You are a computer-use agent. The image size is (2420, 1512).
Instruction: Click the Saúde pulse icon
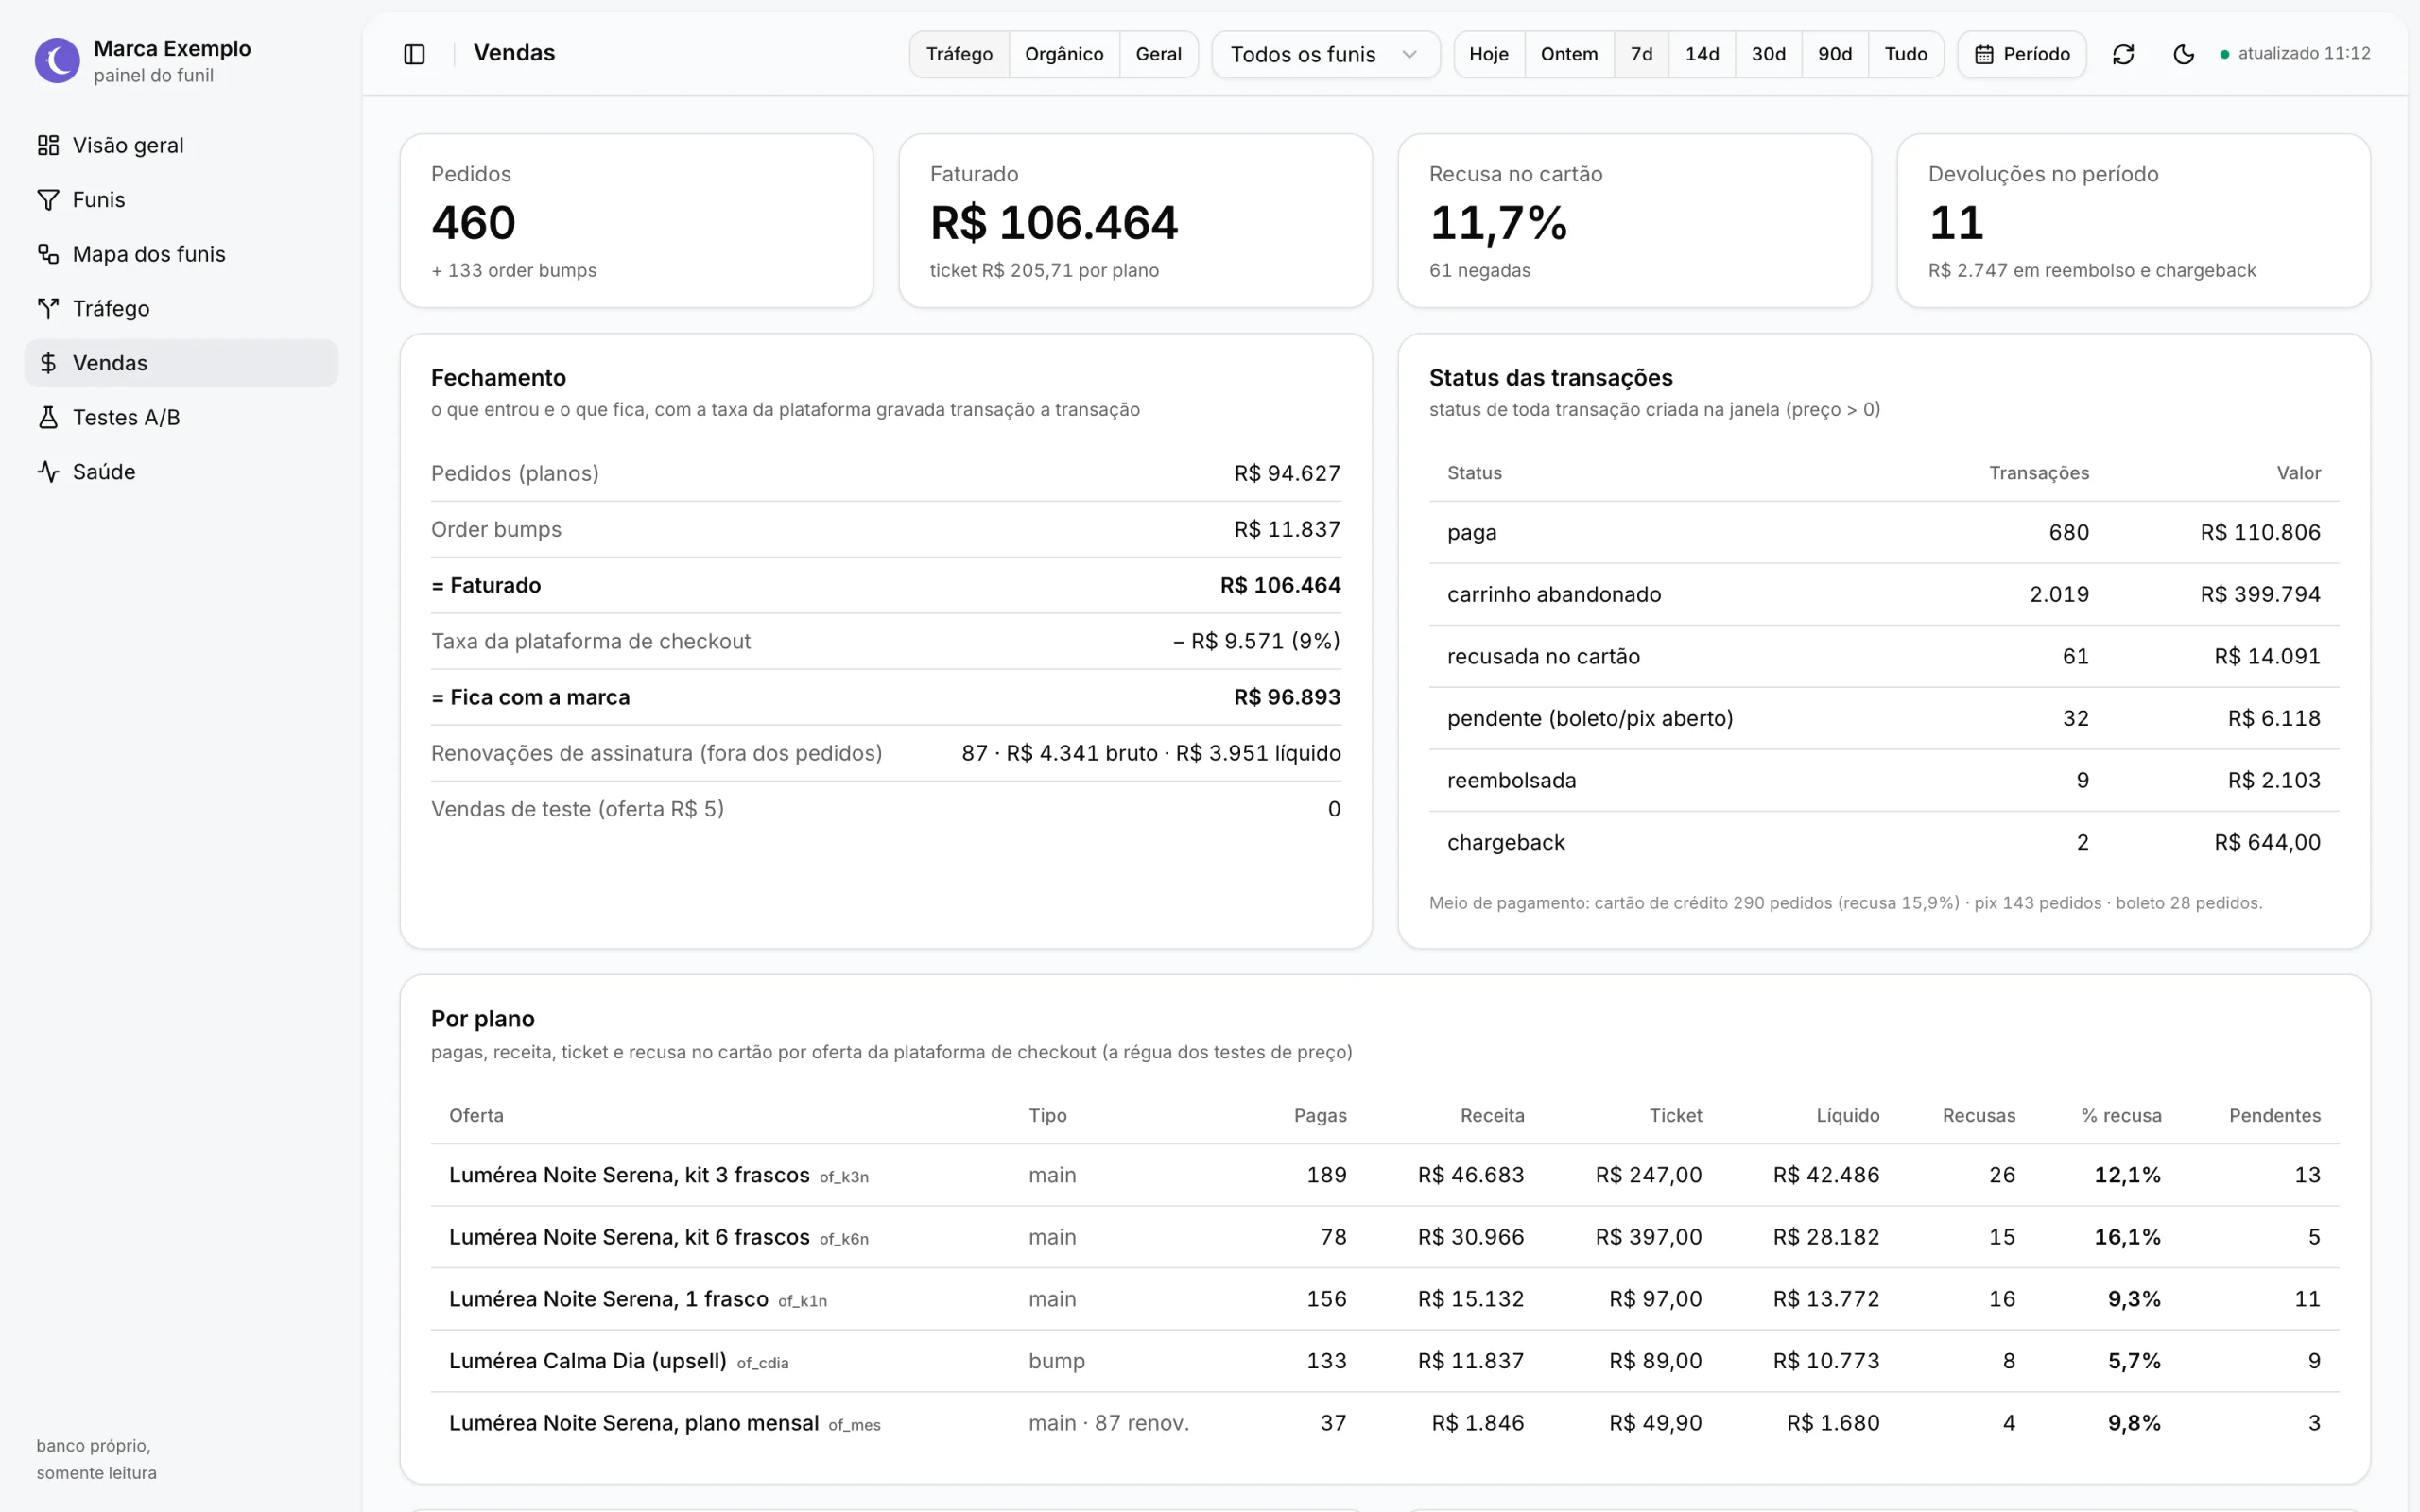tap(48, 472)
